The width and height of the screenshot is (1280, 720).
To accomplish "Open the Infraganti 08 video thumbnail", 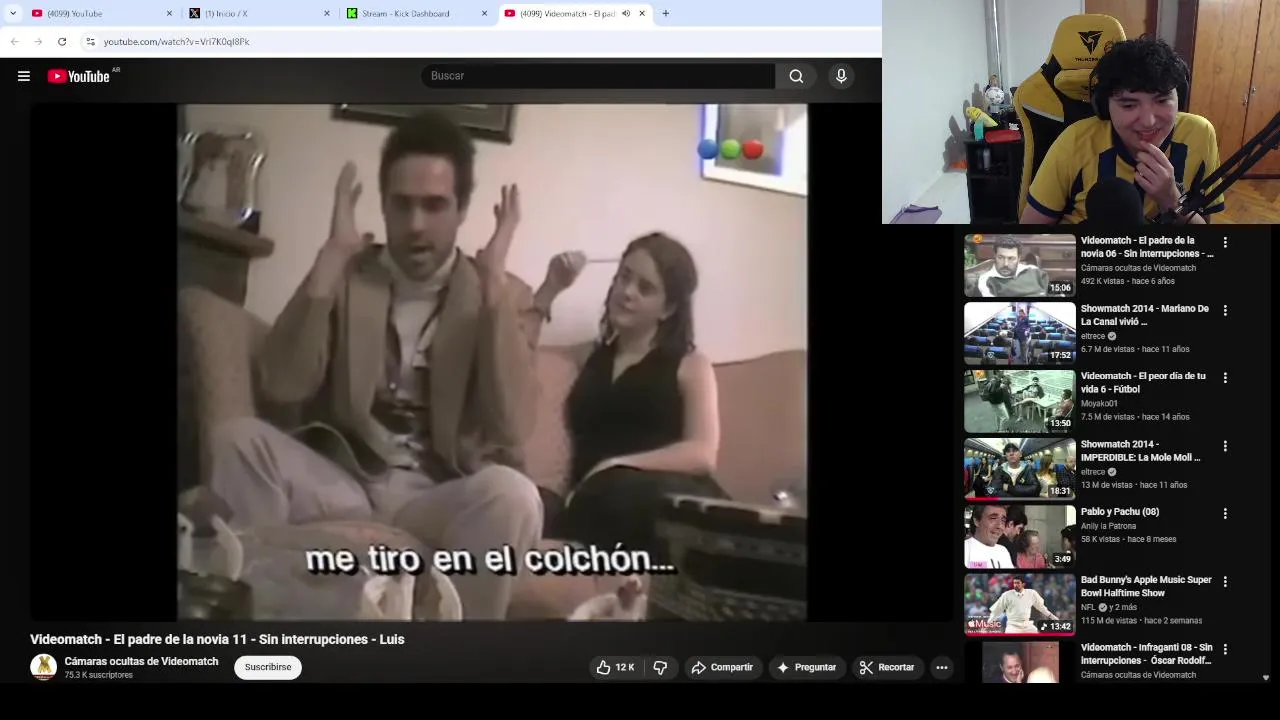I will (x=1019, y=662).
